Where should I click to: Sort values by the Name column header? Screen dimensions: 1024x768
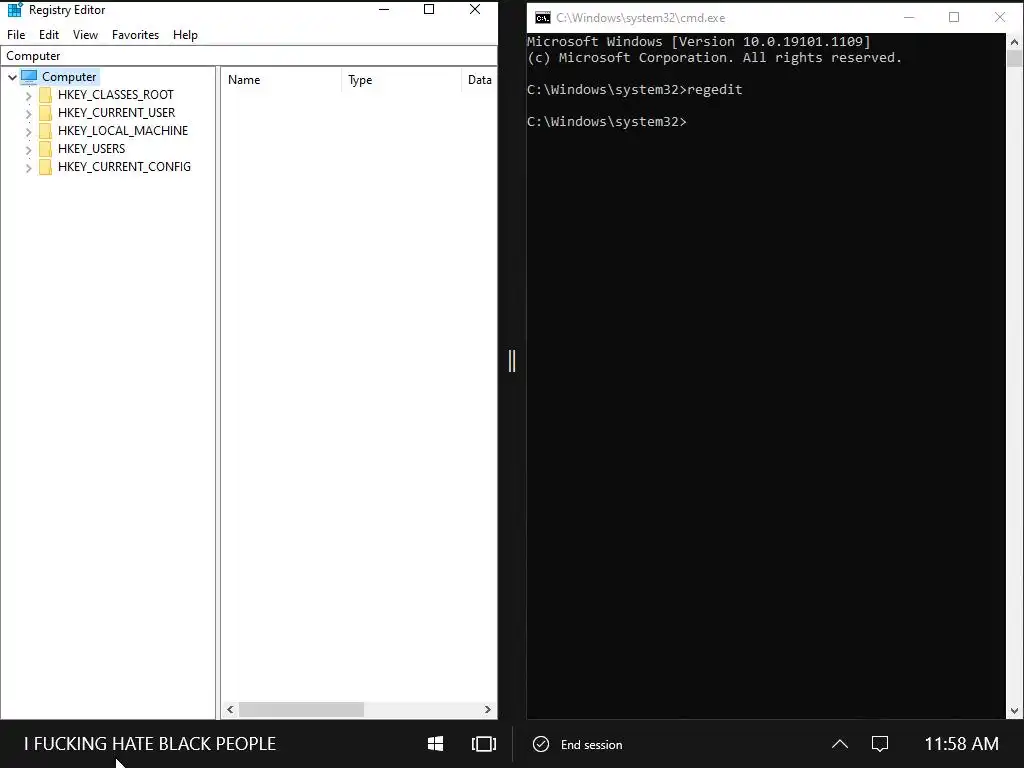281,80
